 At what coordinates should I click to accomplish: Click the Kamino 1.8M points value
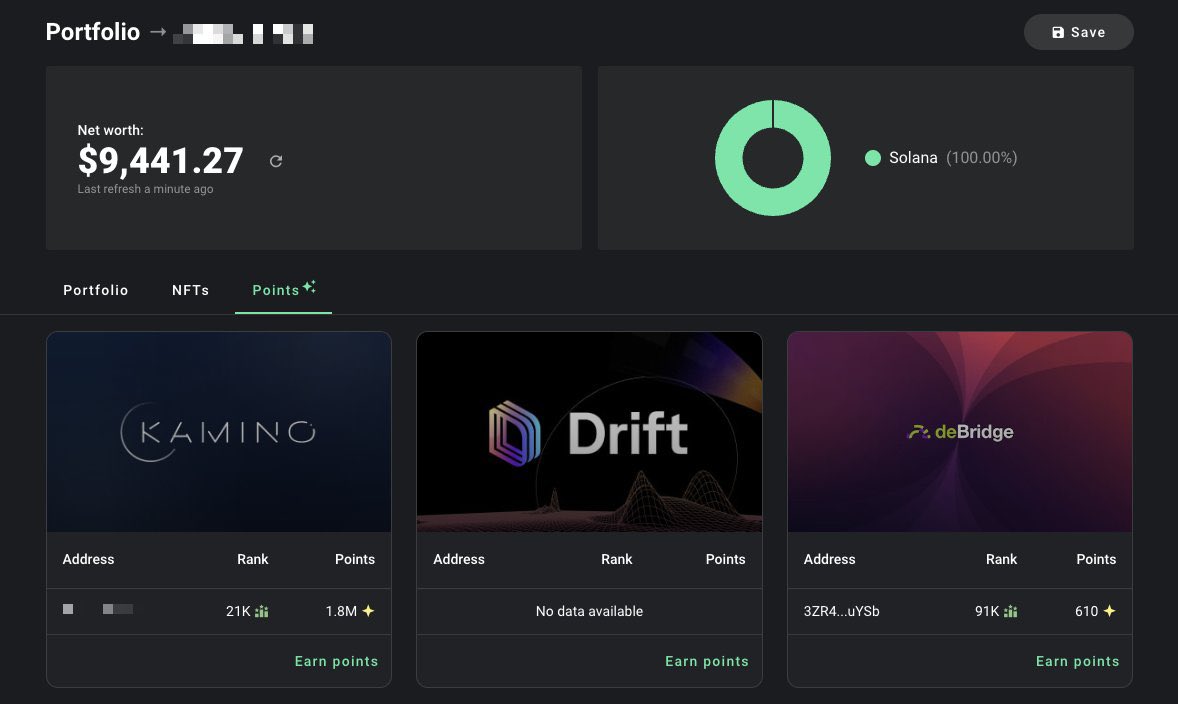click(341, 611)
